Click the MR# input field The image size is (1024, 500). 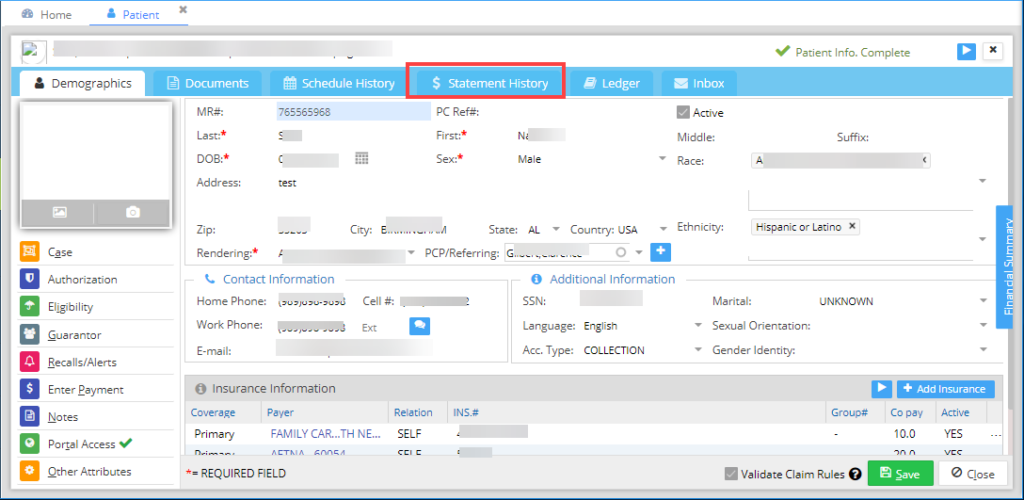point(353,112)
